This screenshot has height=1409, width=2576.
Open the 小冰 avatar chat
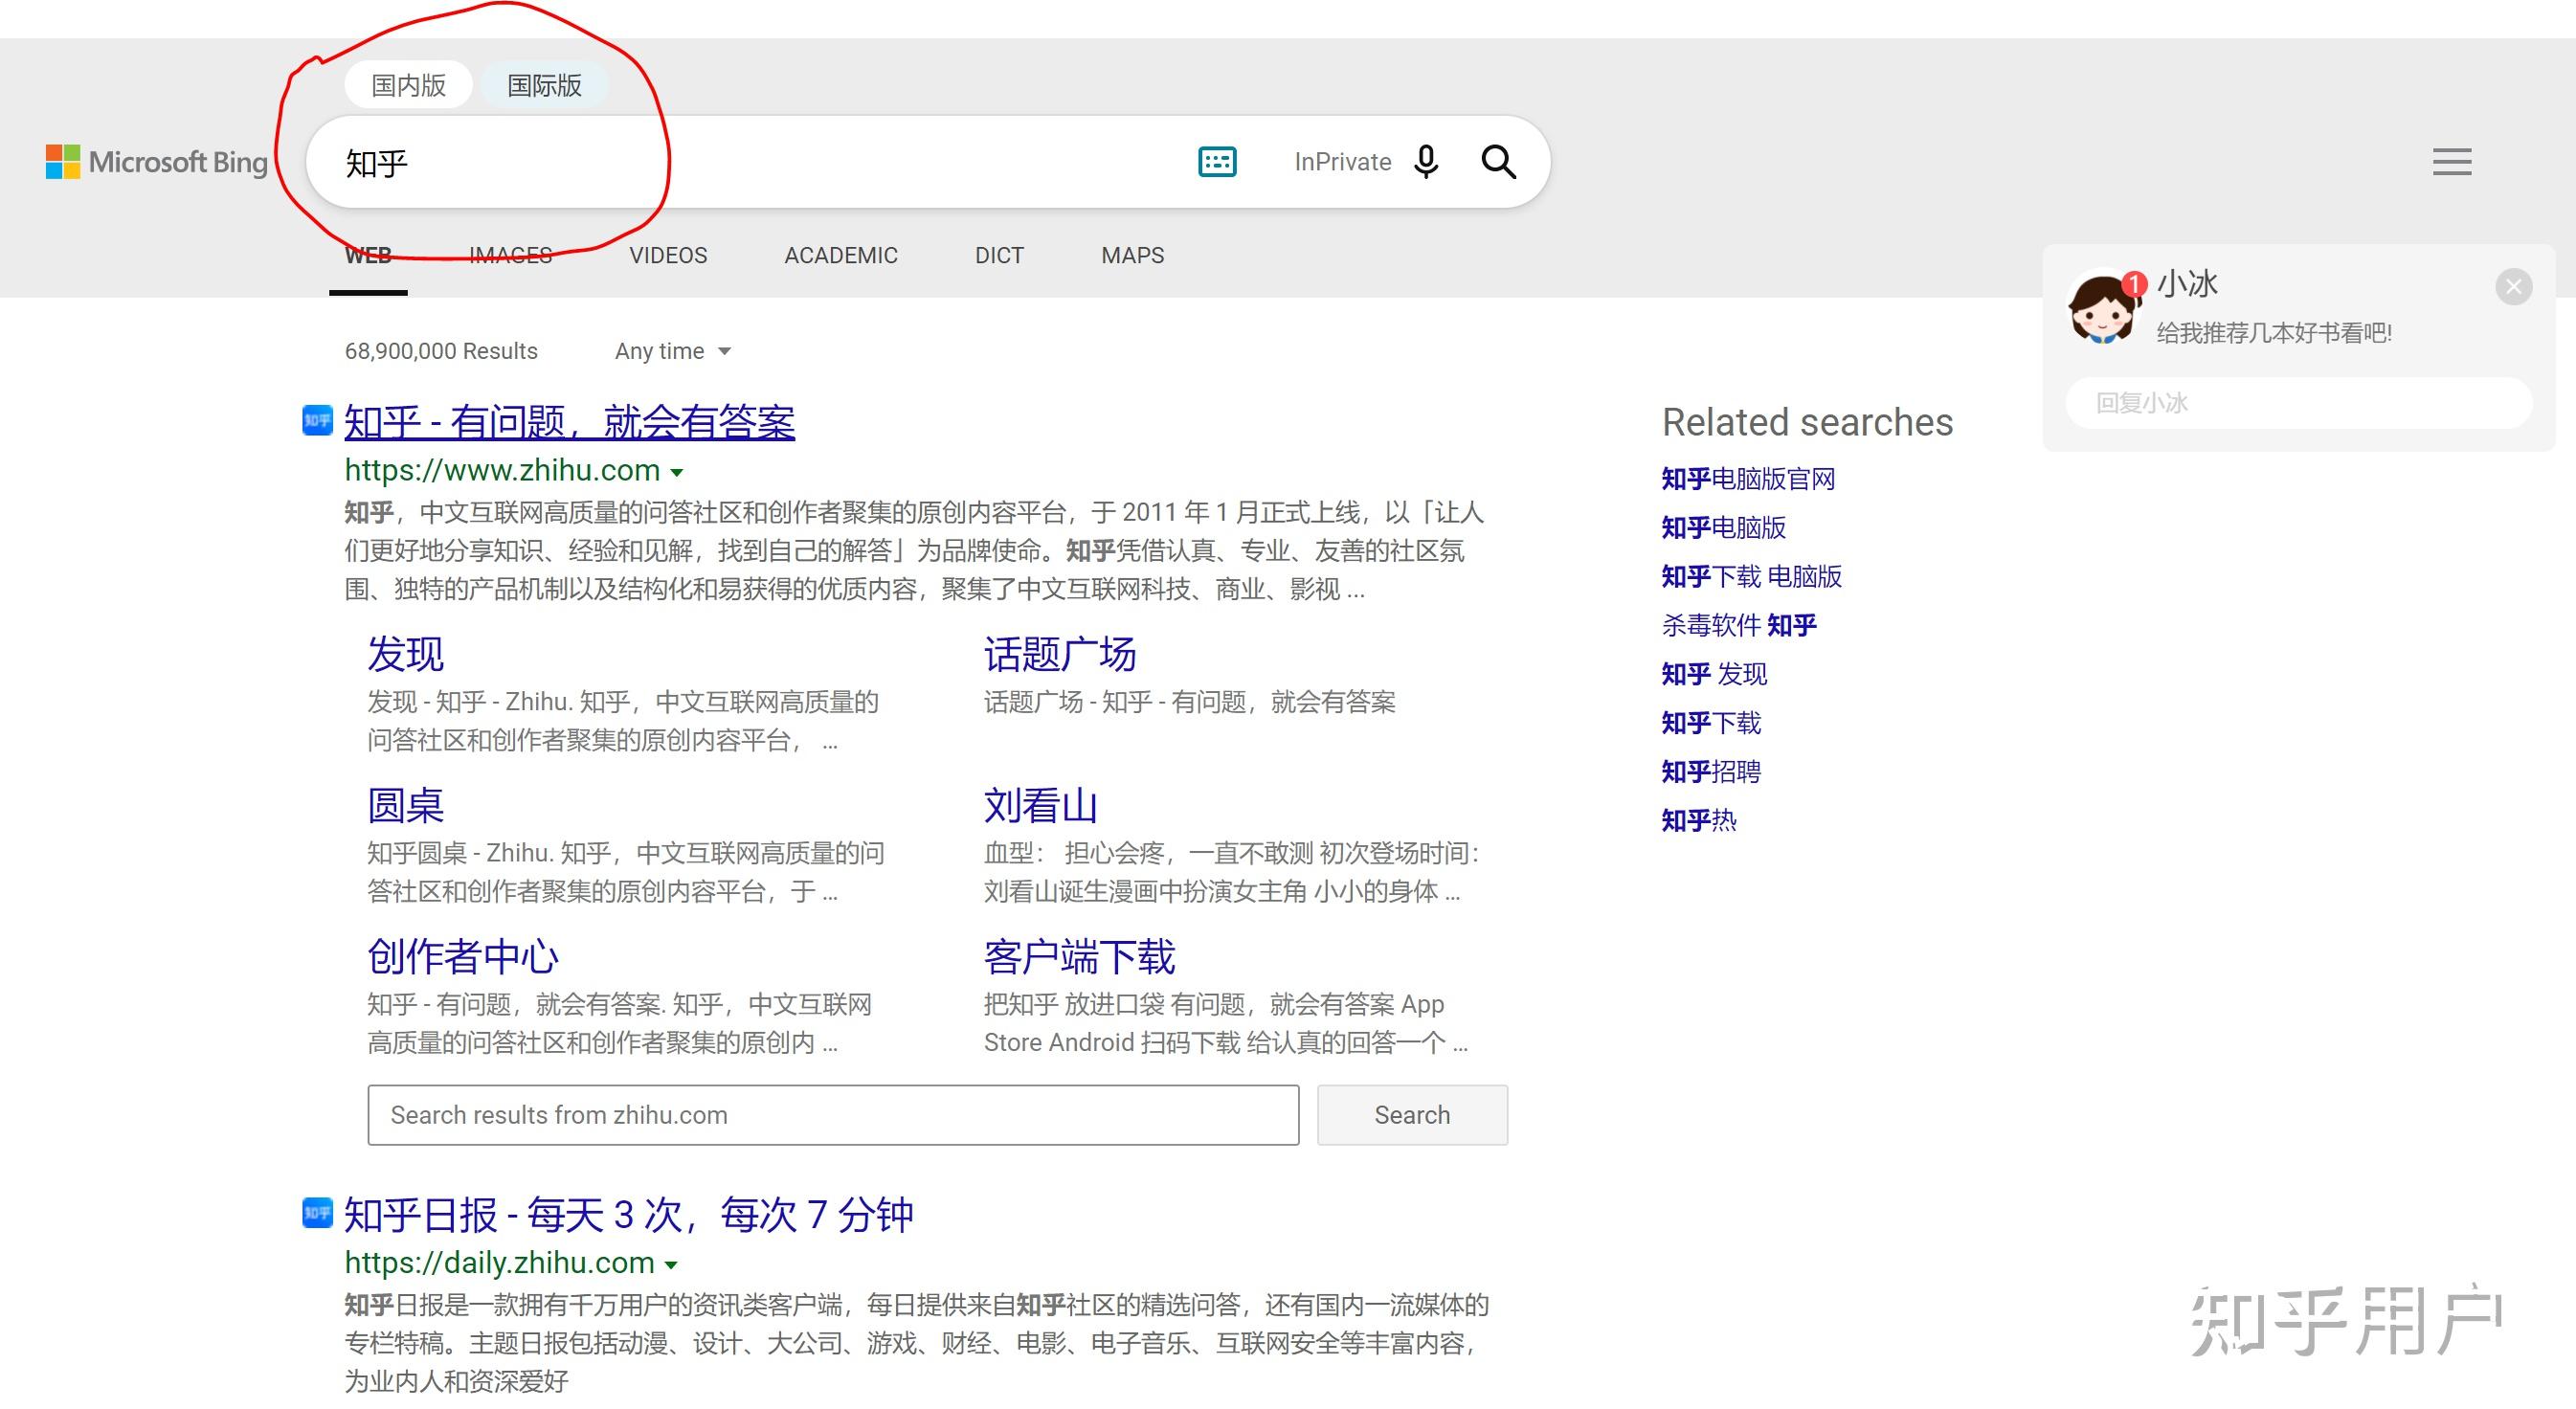[x=2102, y=308]
